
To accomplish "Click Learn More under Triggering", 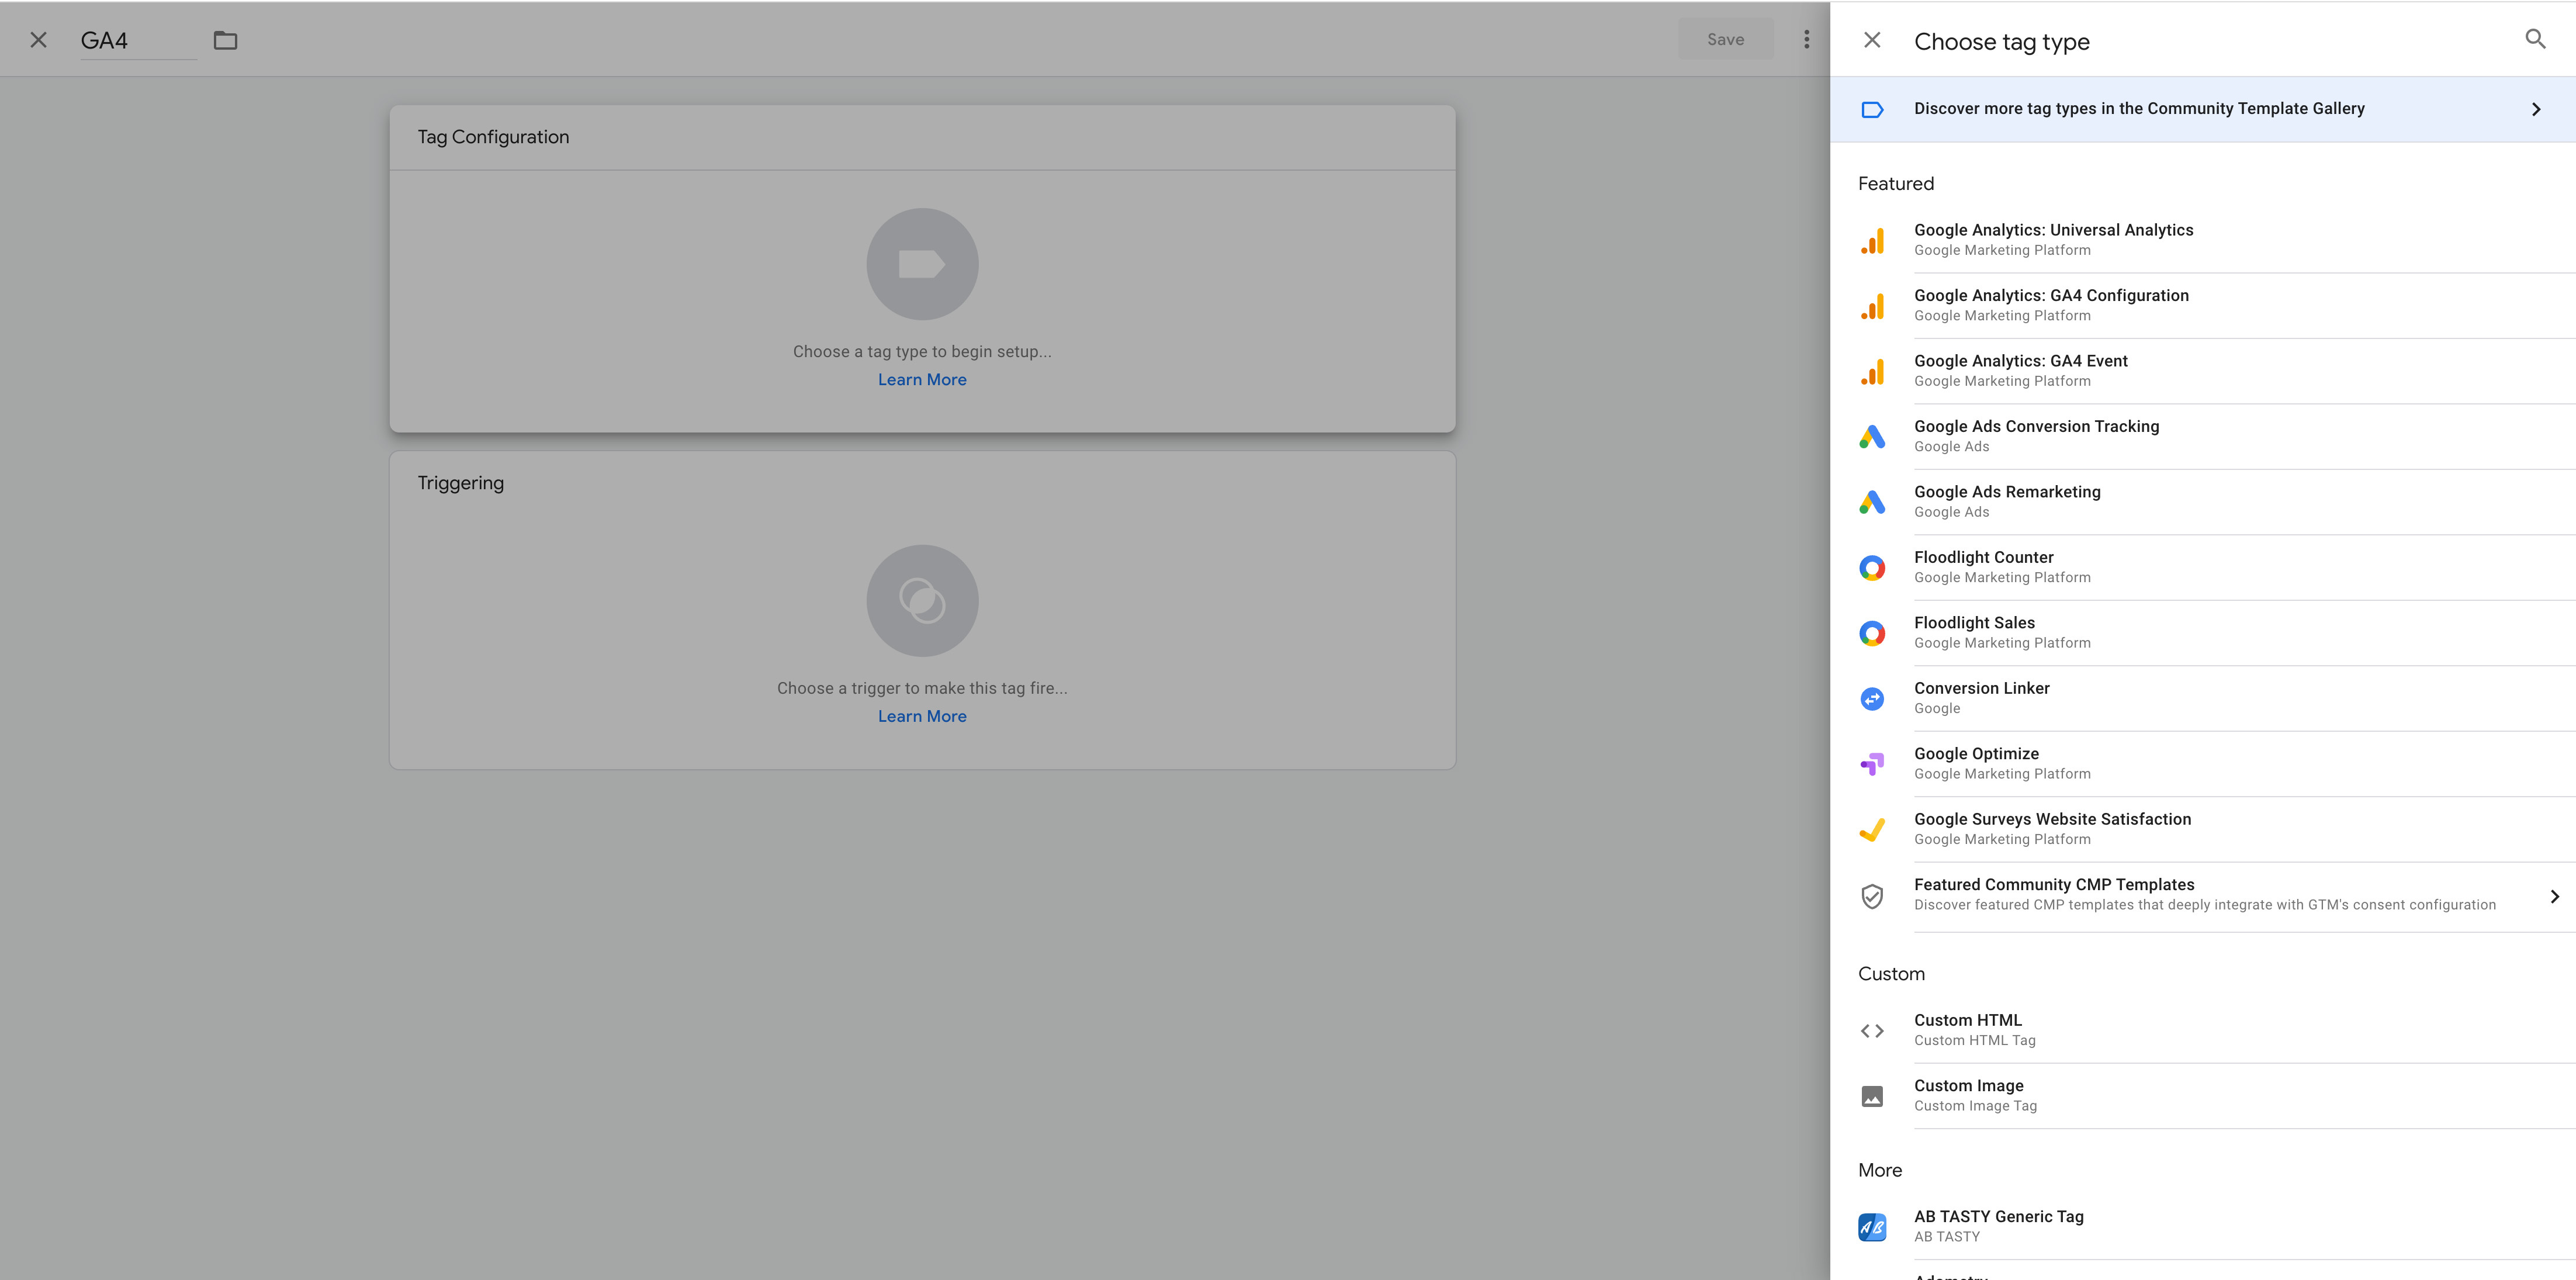I will coord(922,717).
